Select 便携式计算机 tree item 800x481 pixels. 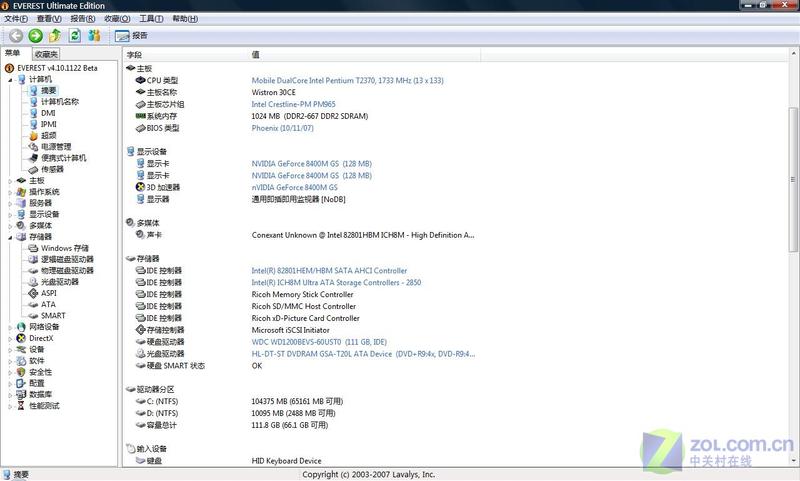click(x=63, y=158)
